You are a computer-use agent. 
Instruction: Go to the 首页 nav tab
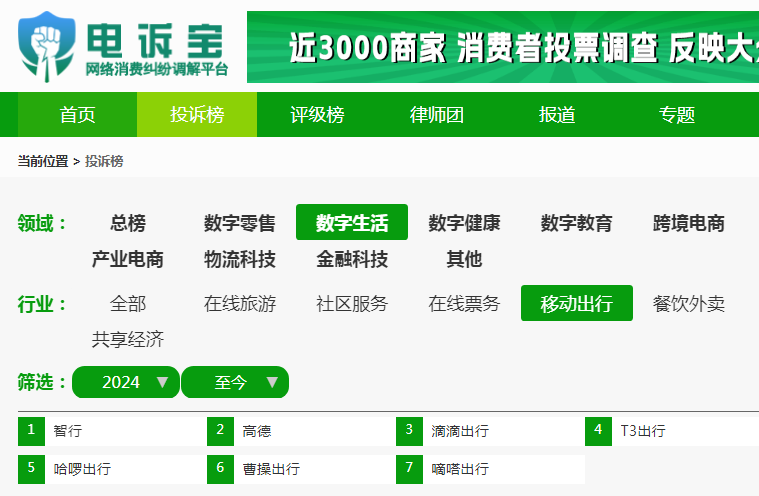(77, 115)
